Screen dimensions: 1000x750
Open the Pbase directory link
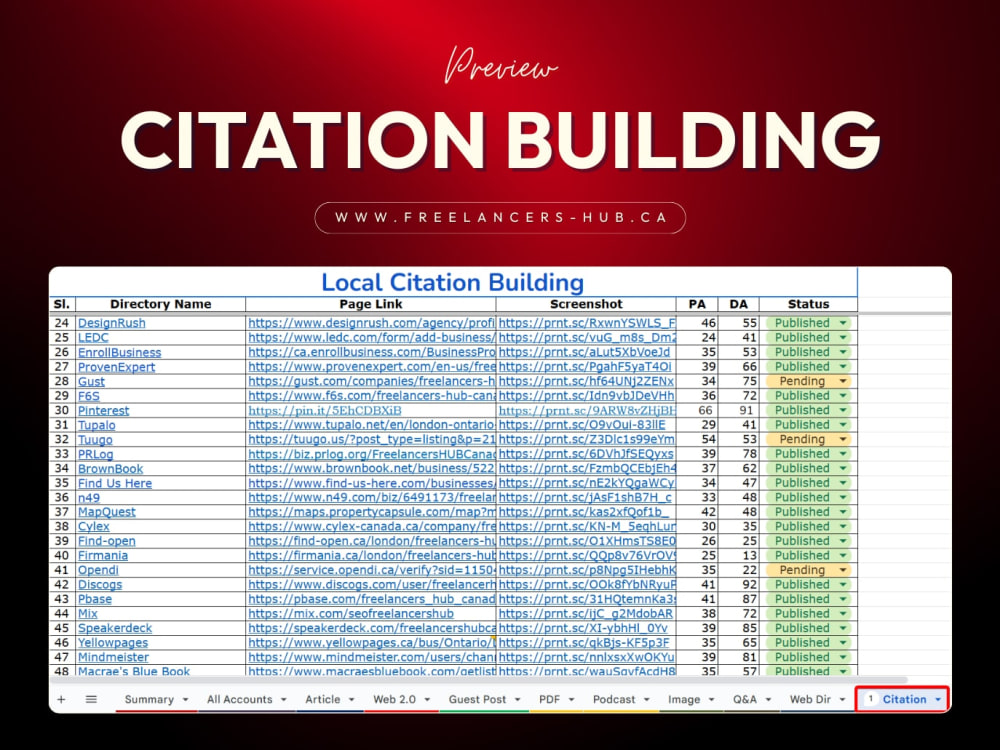coord(94,599)
